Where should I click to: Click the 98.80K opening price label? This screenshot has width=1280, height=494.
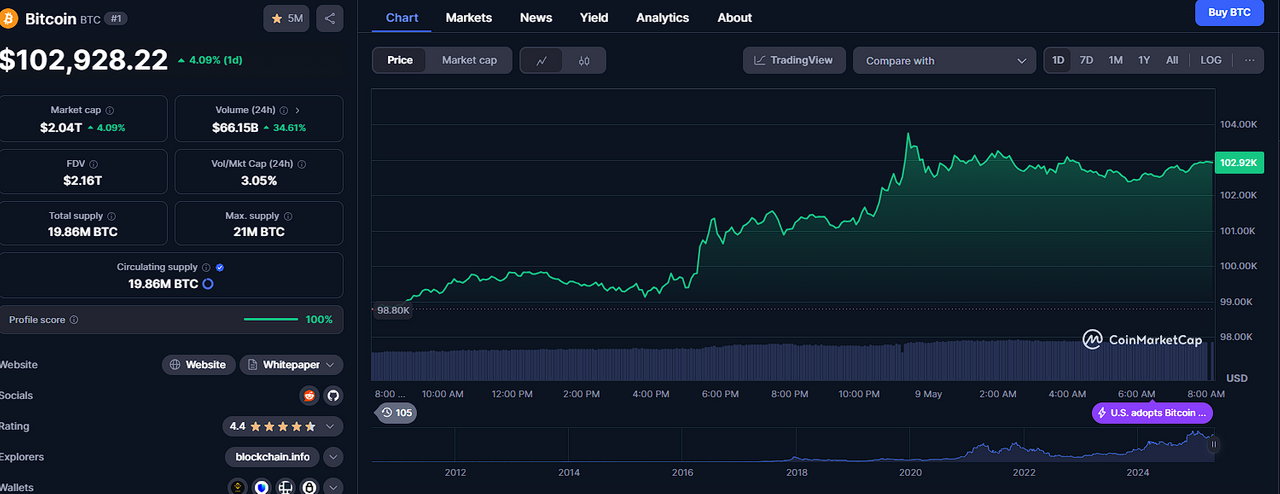[x=392, y=311]
